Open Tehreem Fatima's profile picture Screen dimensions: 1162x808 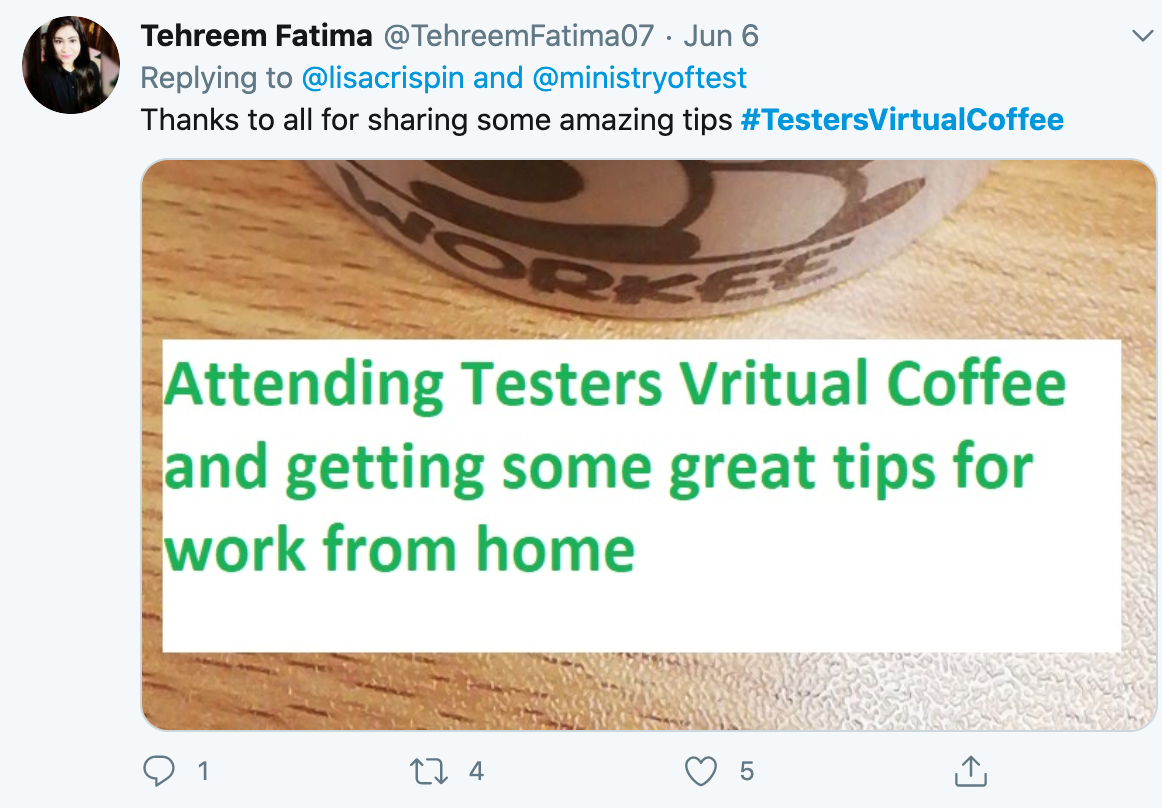[x=71, y=64]
